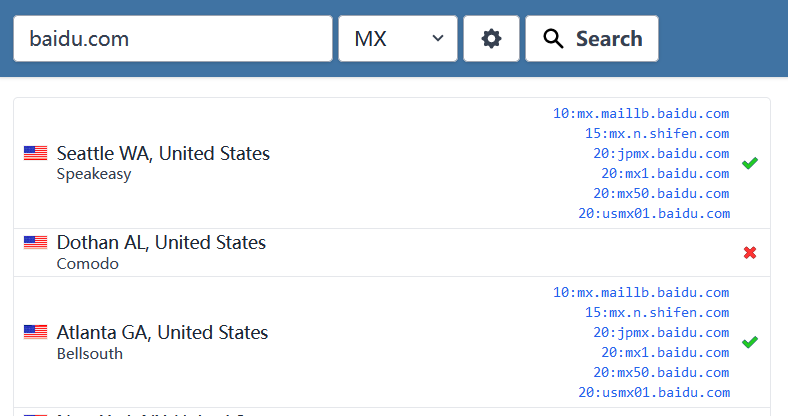Click the US flag beside Seattle WA
This screenshot has height=416, width=788.
click(x=36, y=153)
